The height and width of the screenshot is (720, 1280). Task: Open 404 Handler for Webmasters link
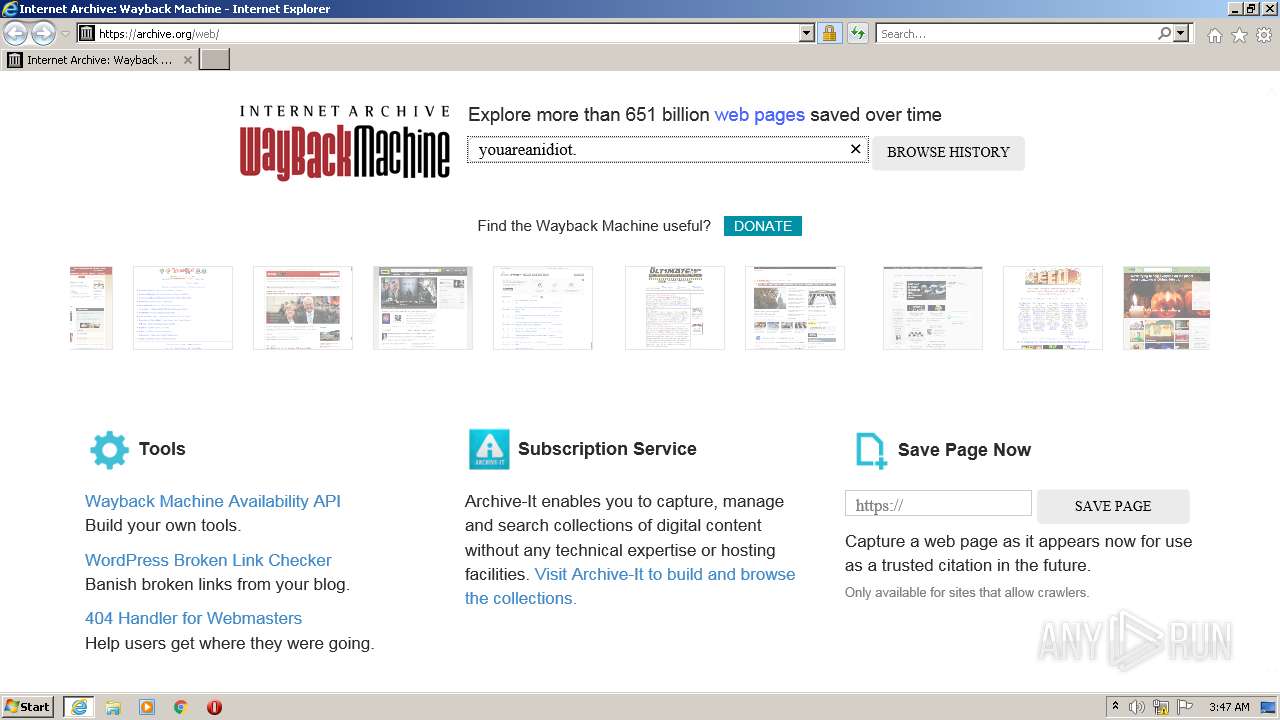[193, 618]
